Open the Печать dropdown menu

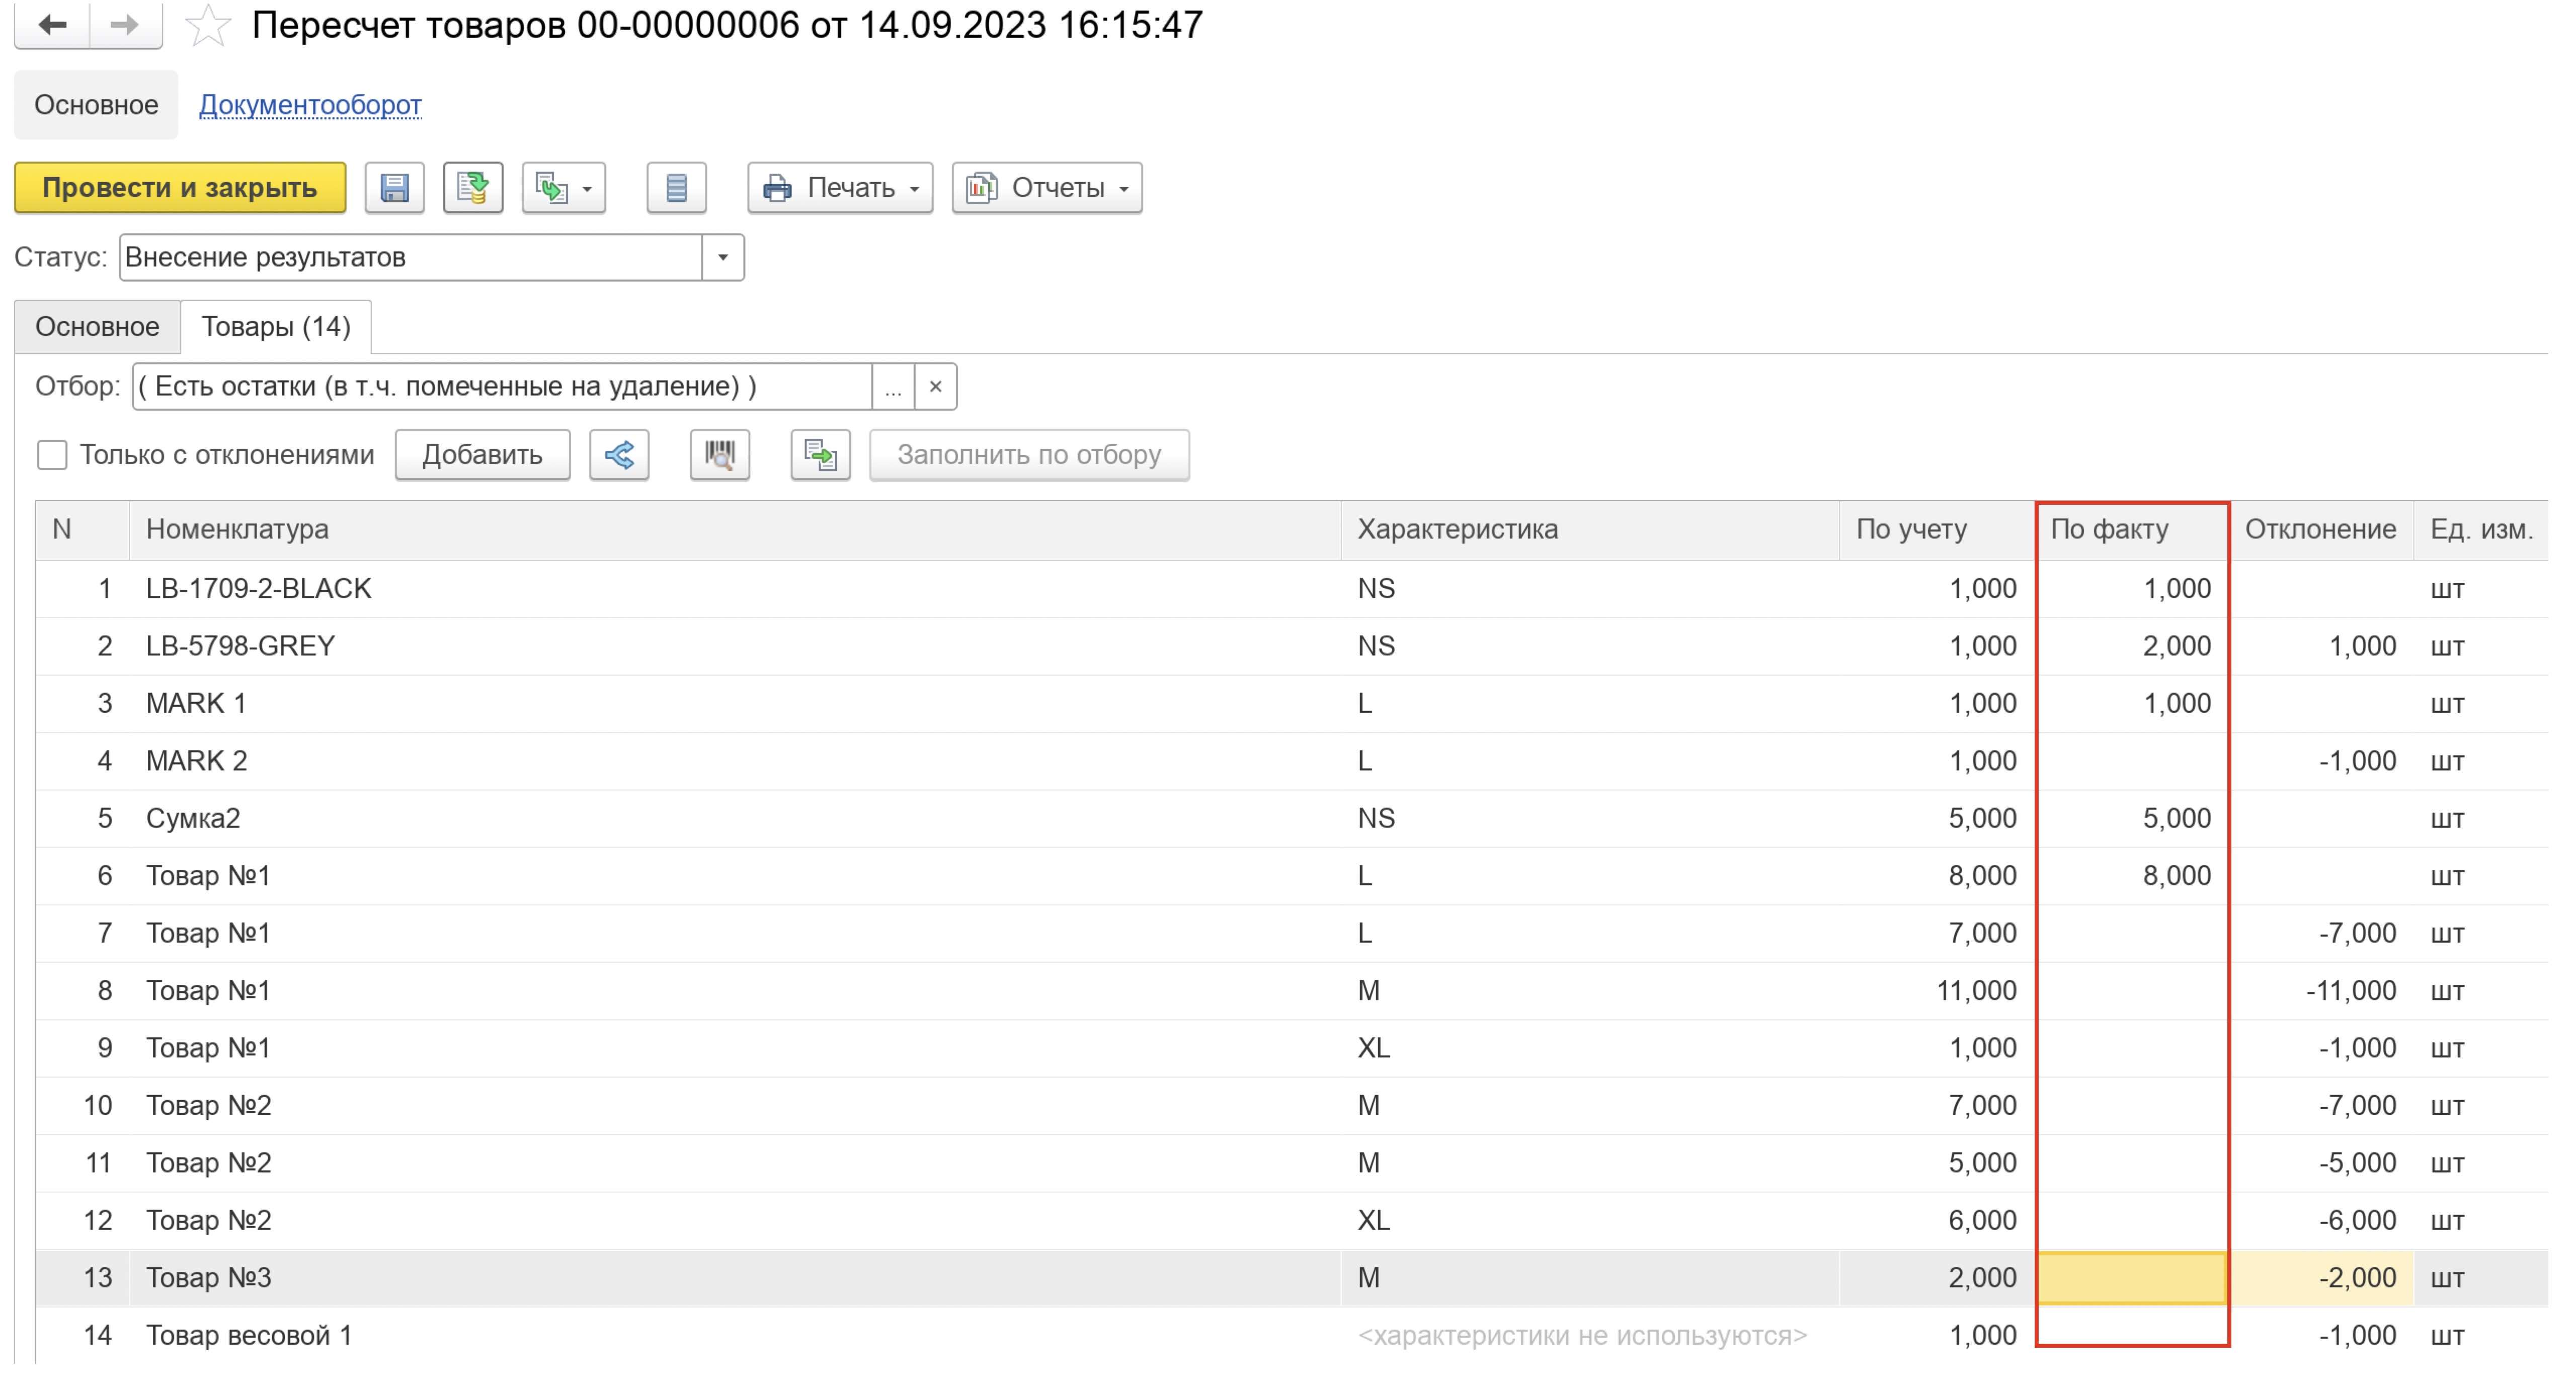click(x=840, y=188)
